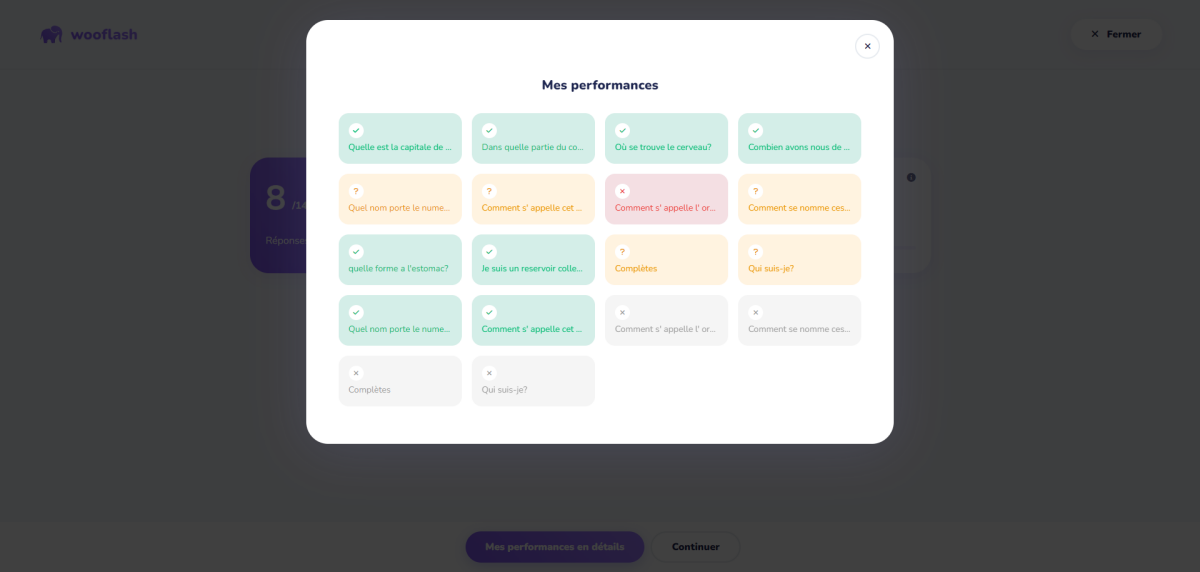Open green 'Comment s'appelle cet' card
This screenshot has width=1200, height=572.
point(533,320)
